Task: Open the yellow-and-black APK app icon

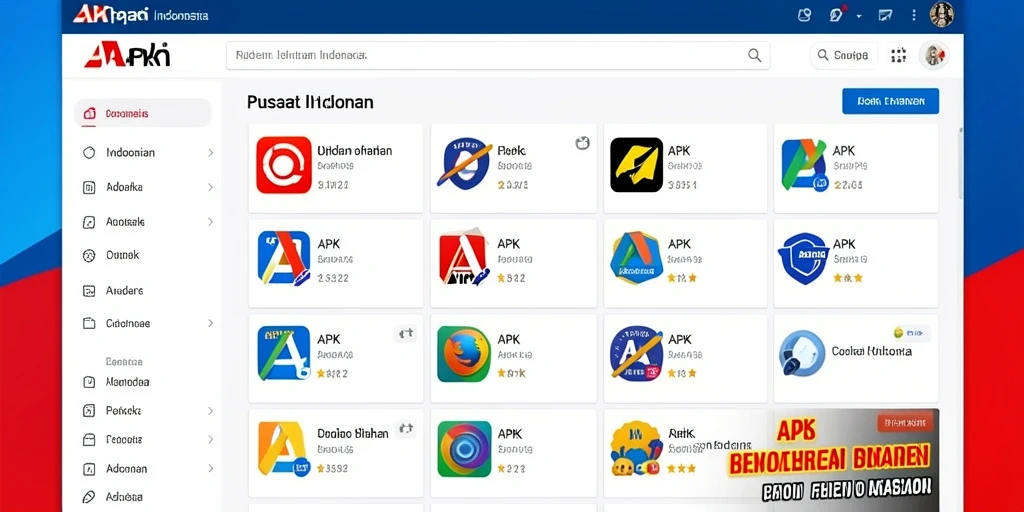Action: pos(636,165)
